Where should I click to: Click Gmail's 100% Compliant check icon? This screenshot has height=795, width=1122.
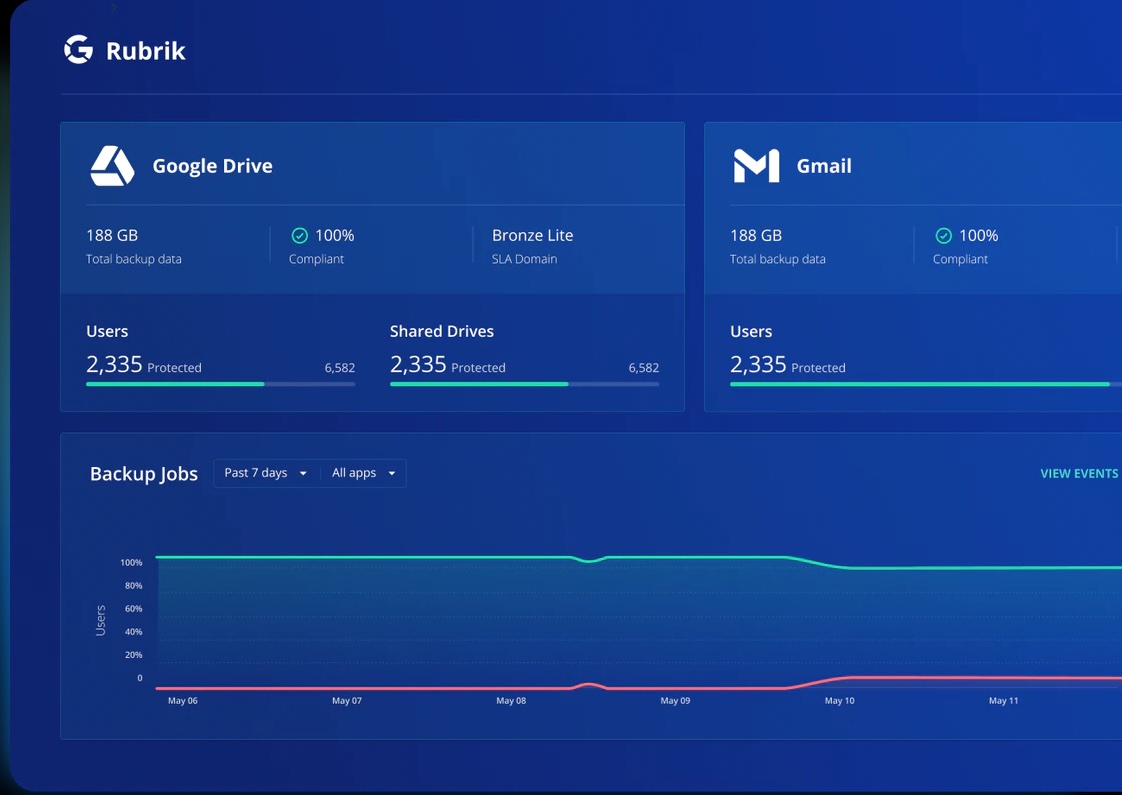click(943, 235)
